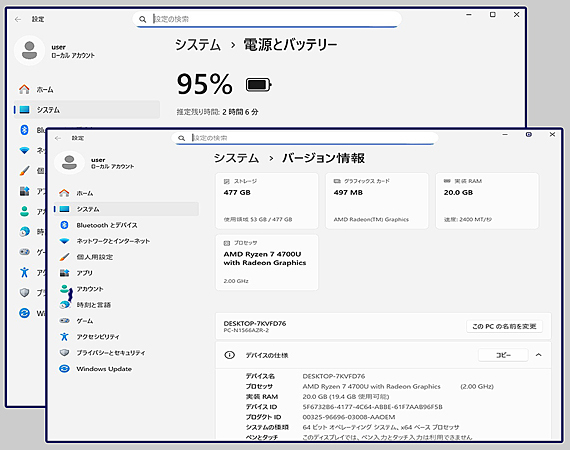Click the back arrow in the front Settings window
570x450 pixels.
tap(58, 138)
